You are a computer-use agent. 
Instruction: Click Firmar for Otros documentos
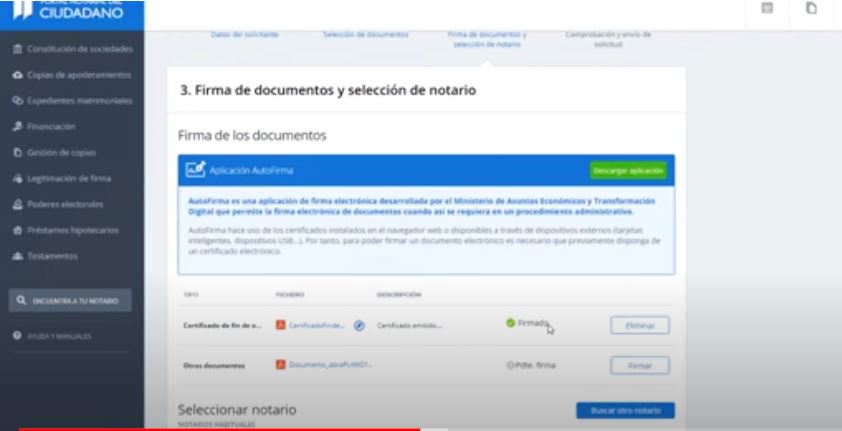coord(639,365)
